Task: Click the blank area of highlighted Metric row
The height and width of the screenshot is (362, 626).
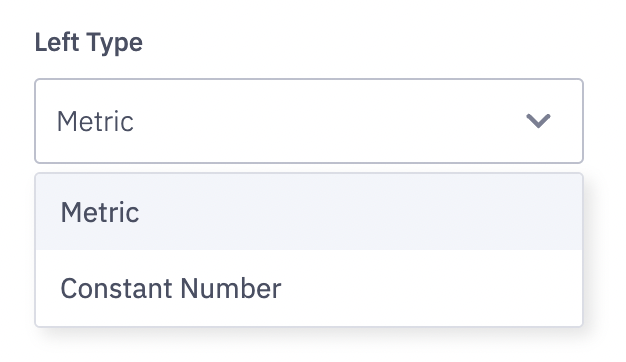Action: (359, 212)
